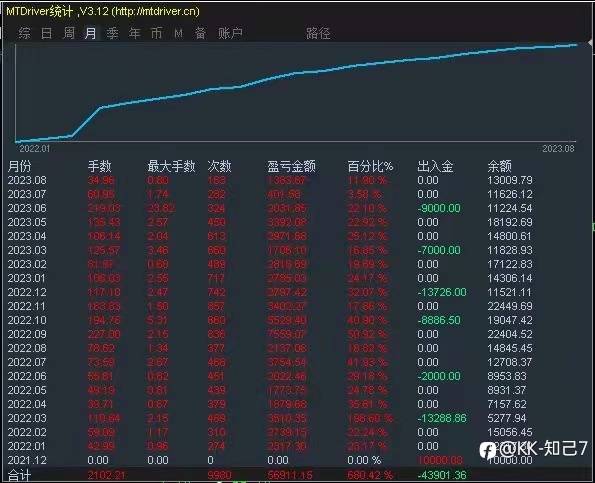
Task: Open the 备 notes tab
Action: tap(200, 33)
